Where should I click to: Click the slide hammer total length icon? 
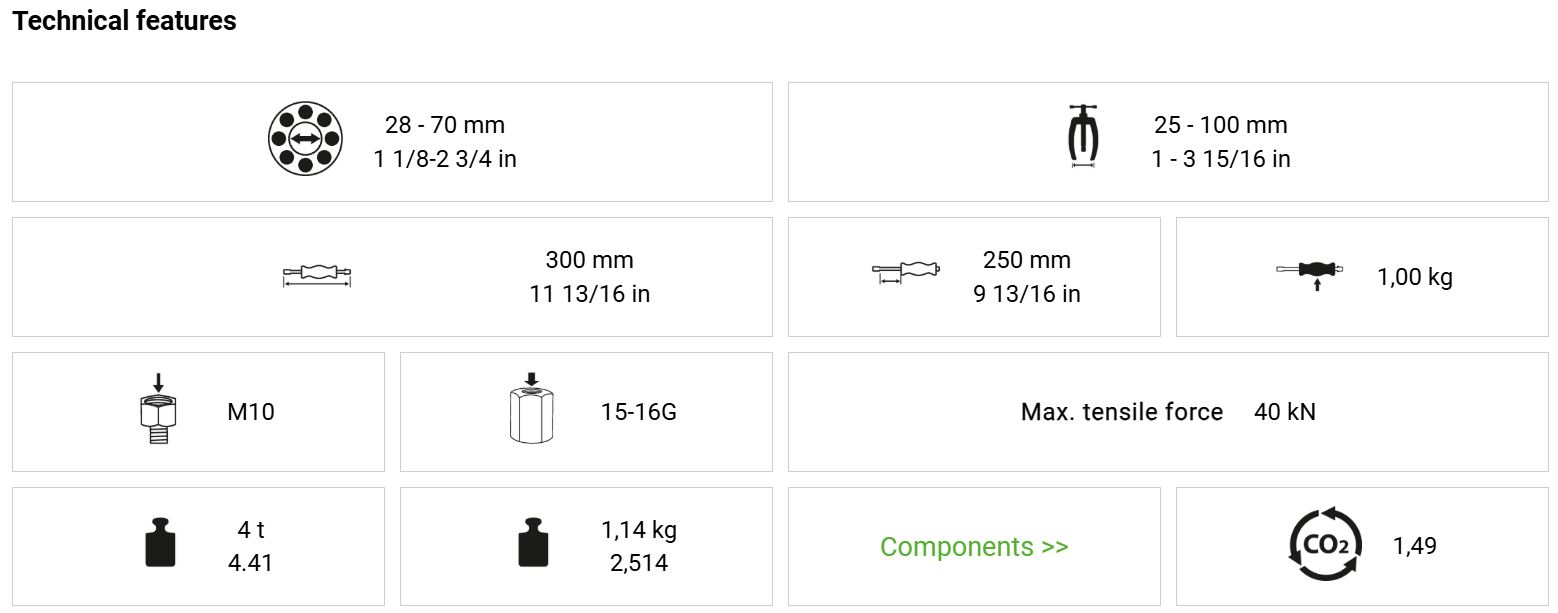click(x=317, y=275)
